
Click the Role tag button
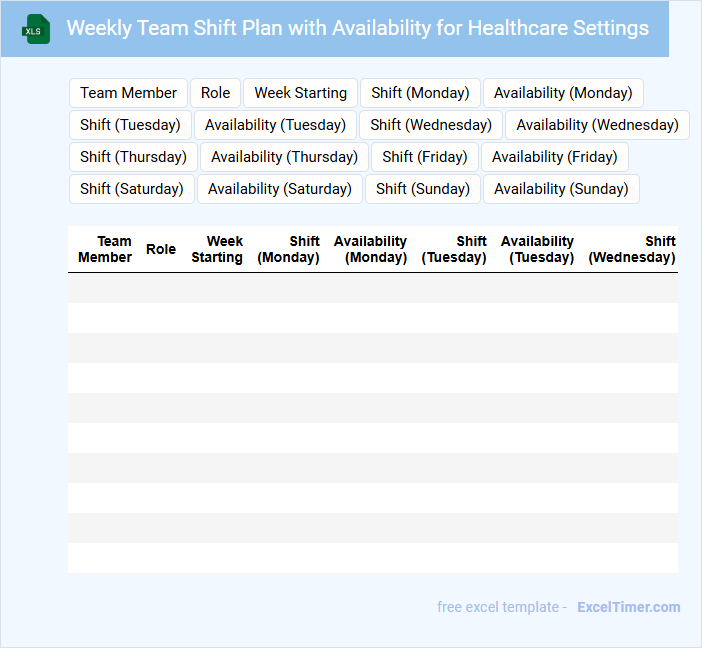215,93
